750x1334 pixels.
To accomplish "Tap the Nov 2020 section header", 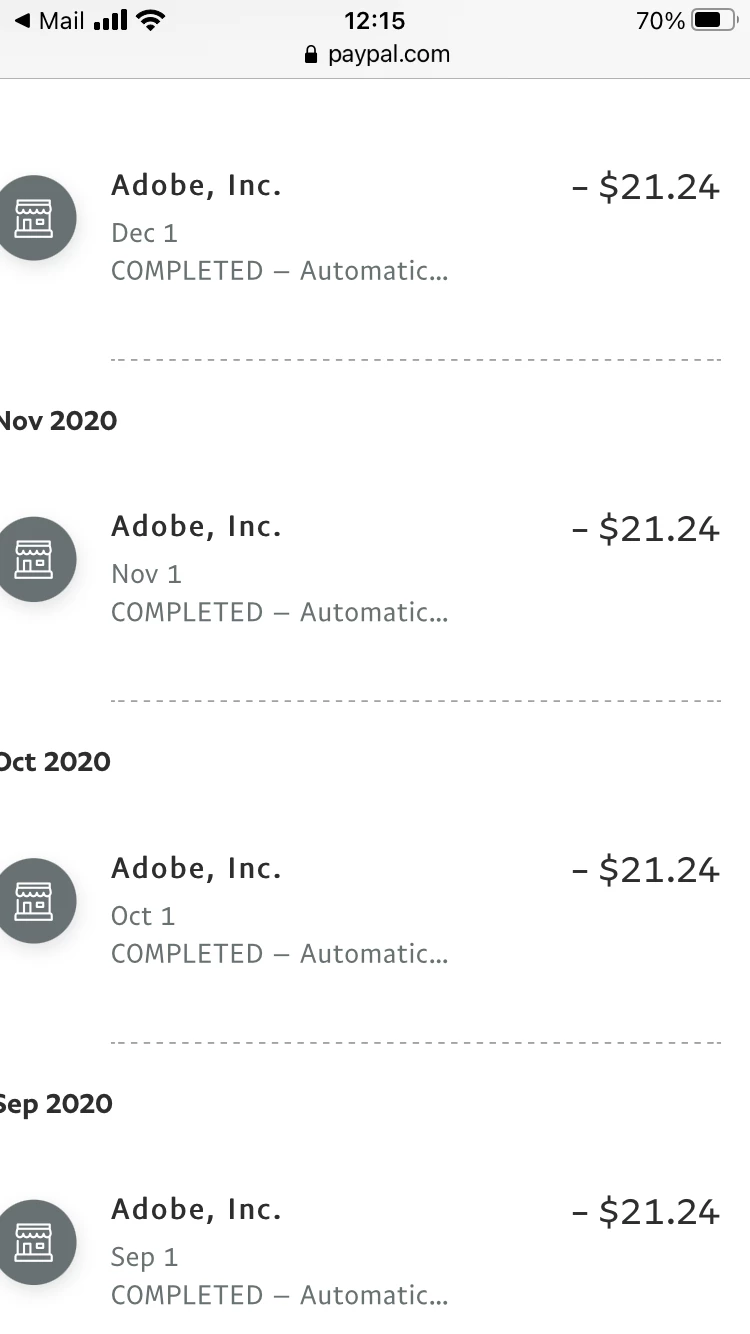I will [58, 421].
